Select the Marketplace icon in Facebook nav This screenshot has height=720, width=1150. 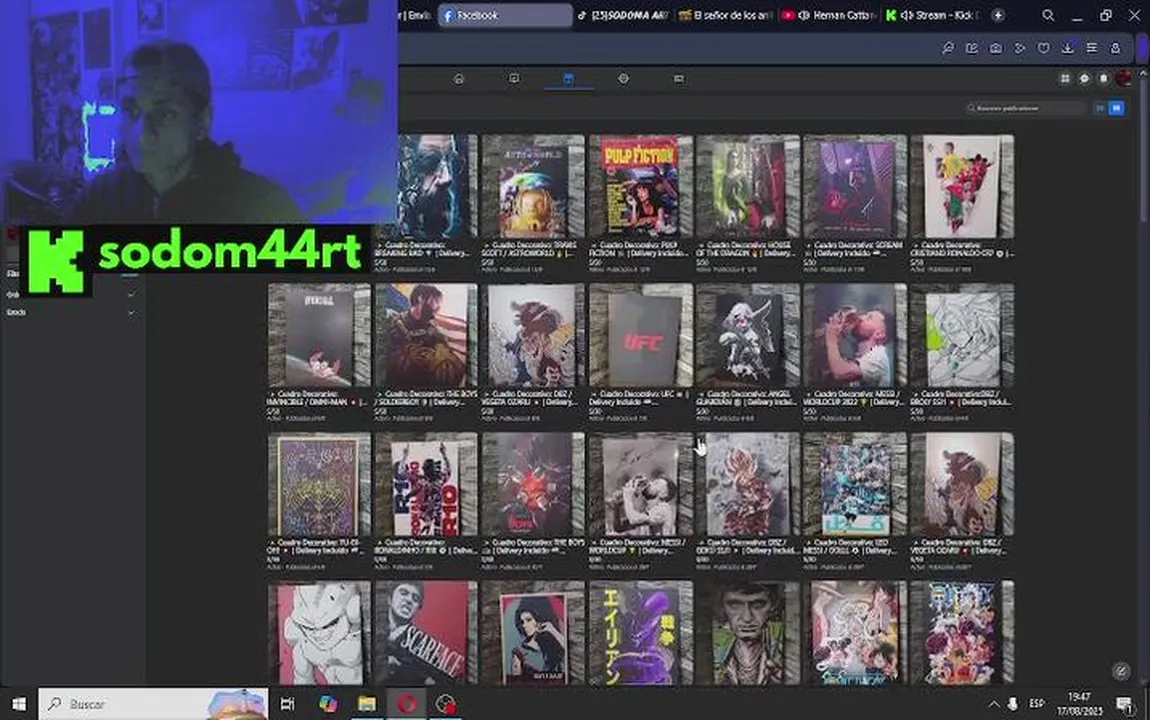(568, 78)
